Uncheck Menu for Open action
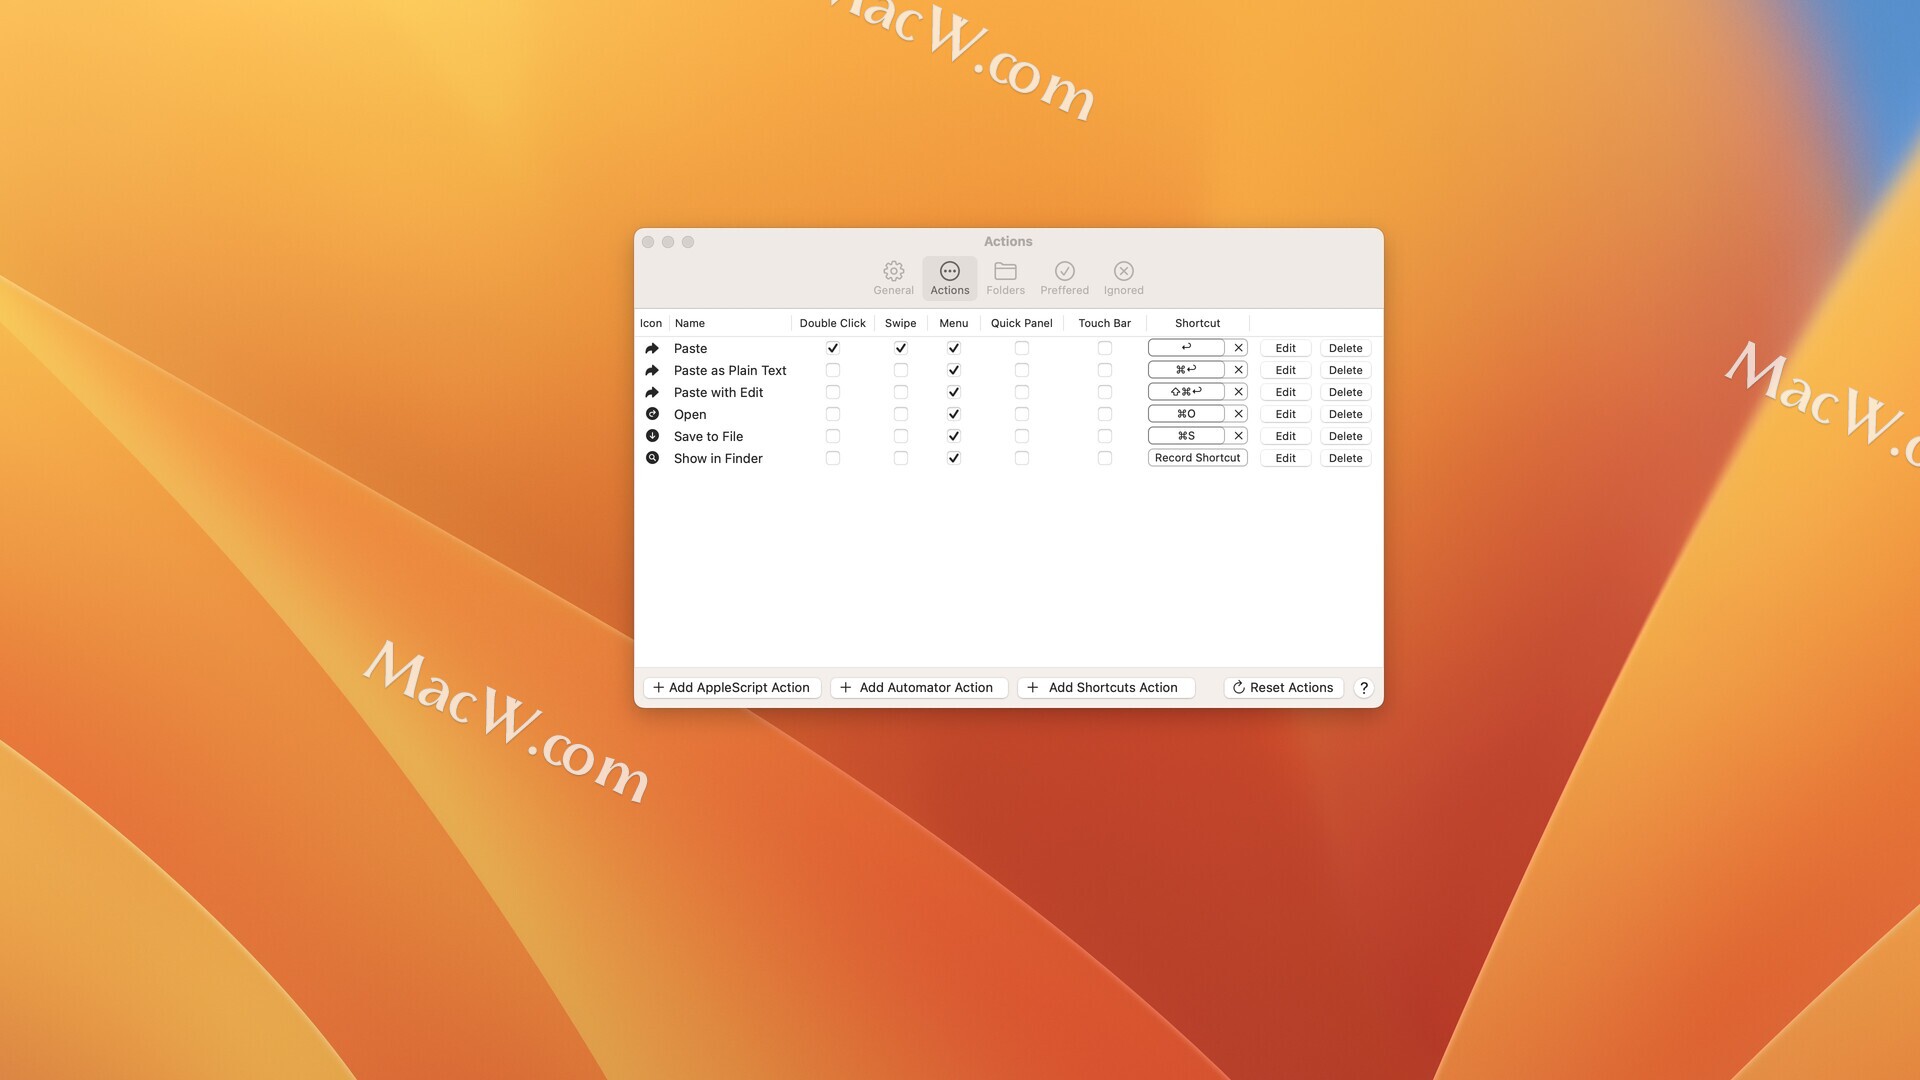 tap(953, 414)
